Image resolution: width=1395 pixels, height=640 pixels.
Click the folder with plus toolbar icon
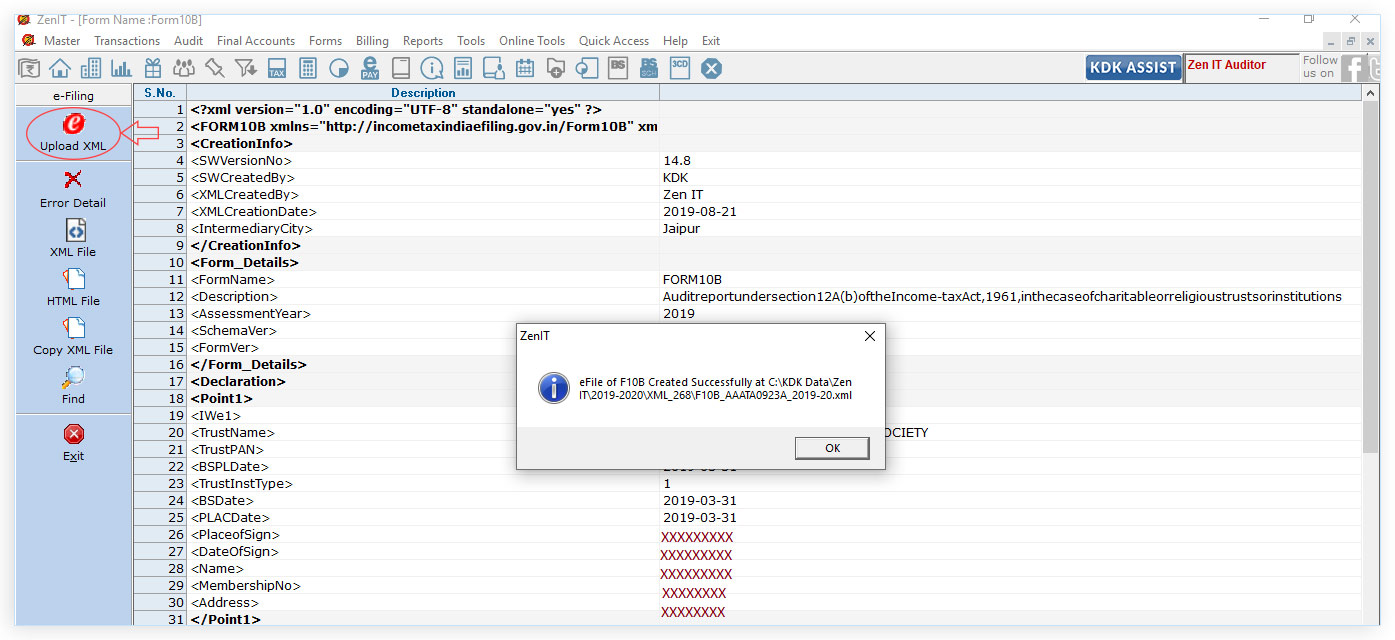click(556, 68)
